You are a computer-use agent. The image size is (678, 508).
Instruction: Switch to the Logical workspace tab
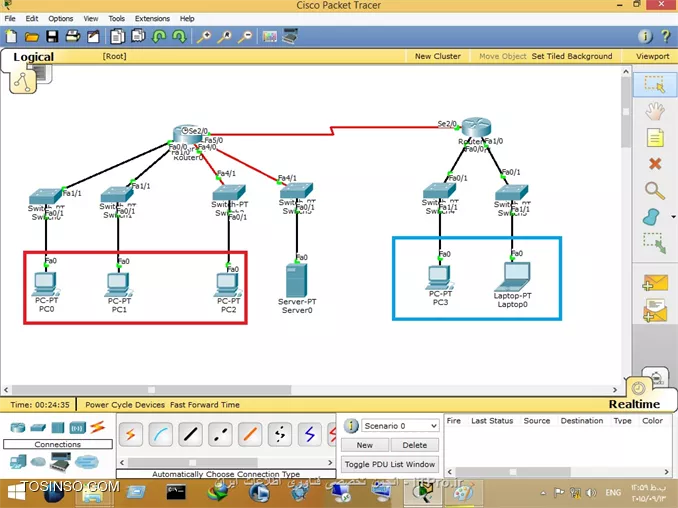coord(33,57)
